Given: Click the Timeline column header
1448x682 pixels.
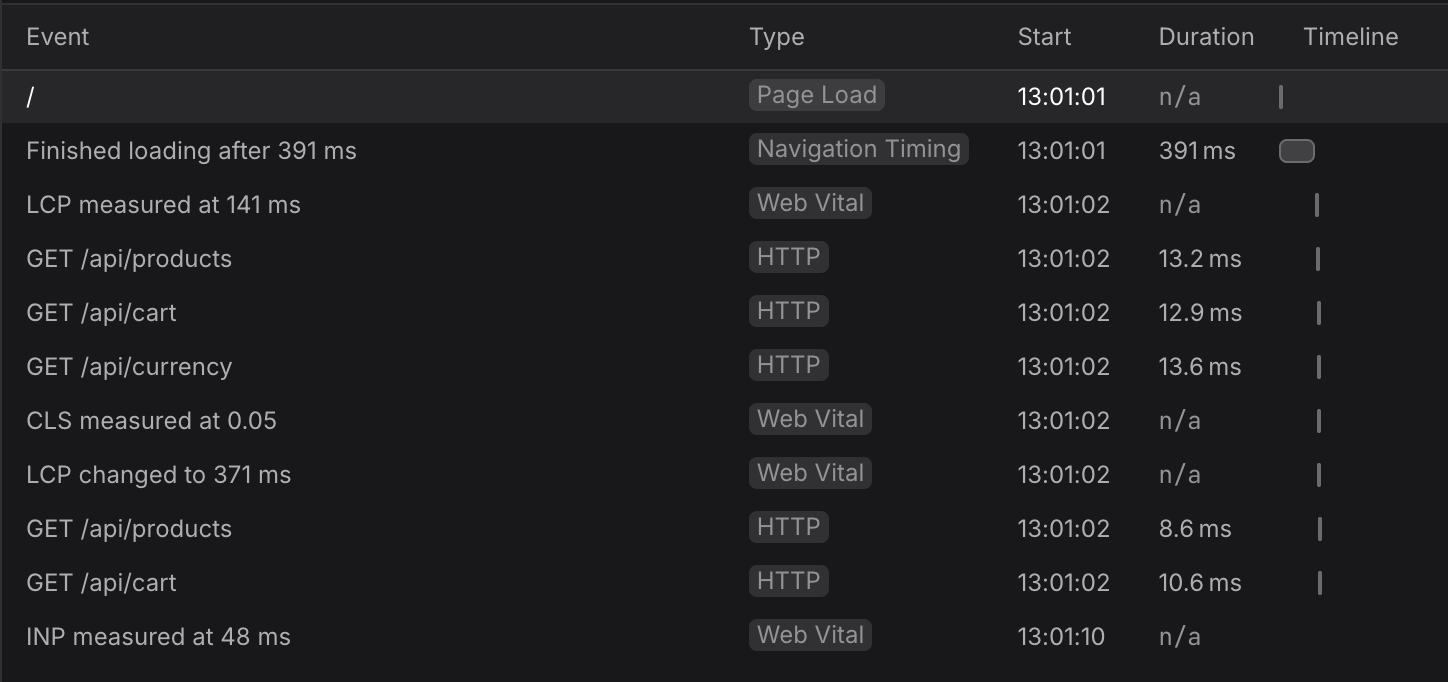Looking at the screenshot, I should click(1351, 37).
